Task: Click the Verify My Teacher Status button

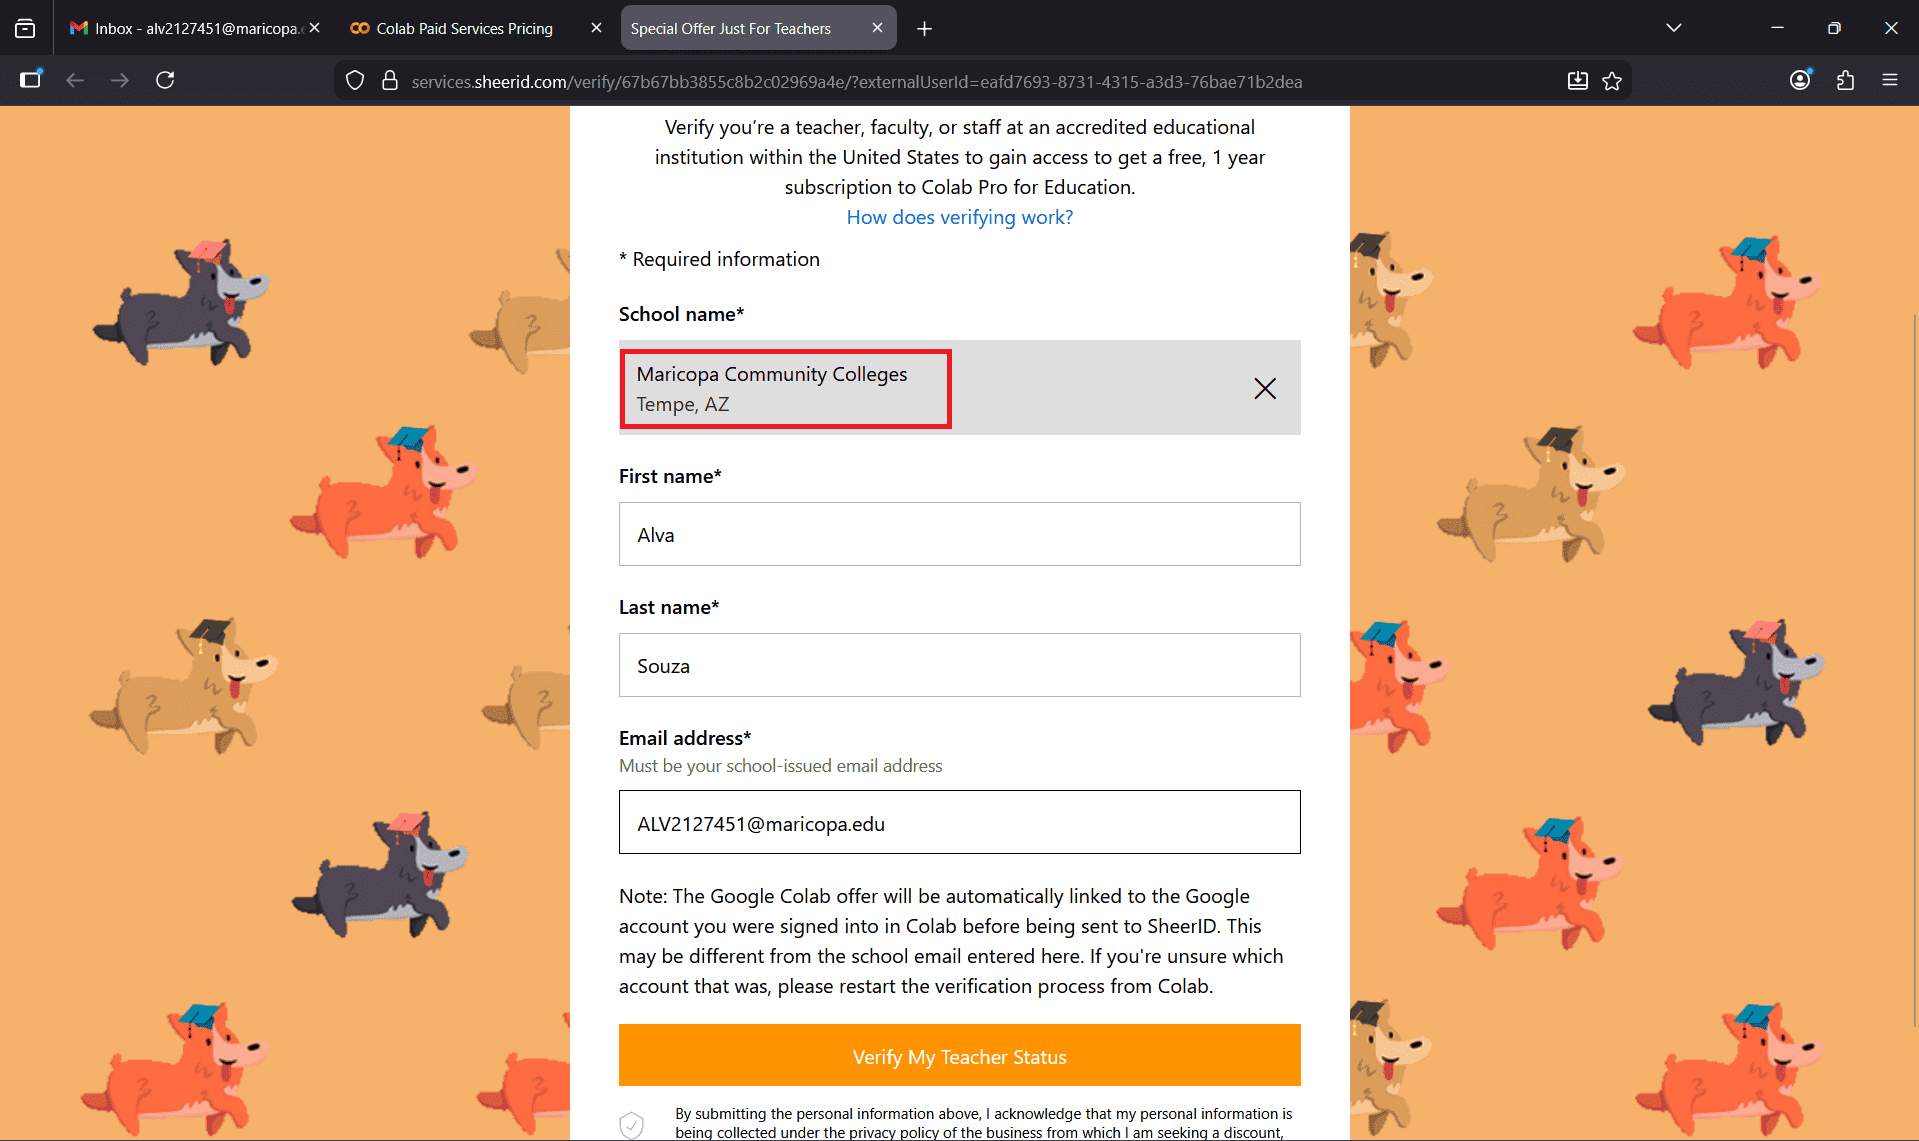Action: 959,1056
